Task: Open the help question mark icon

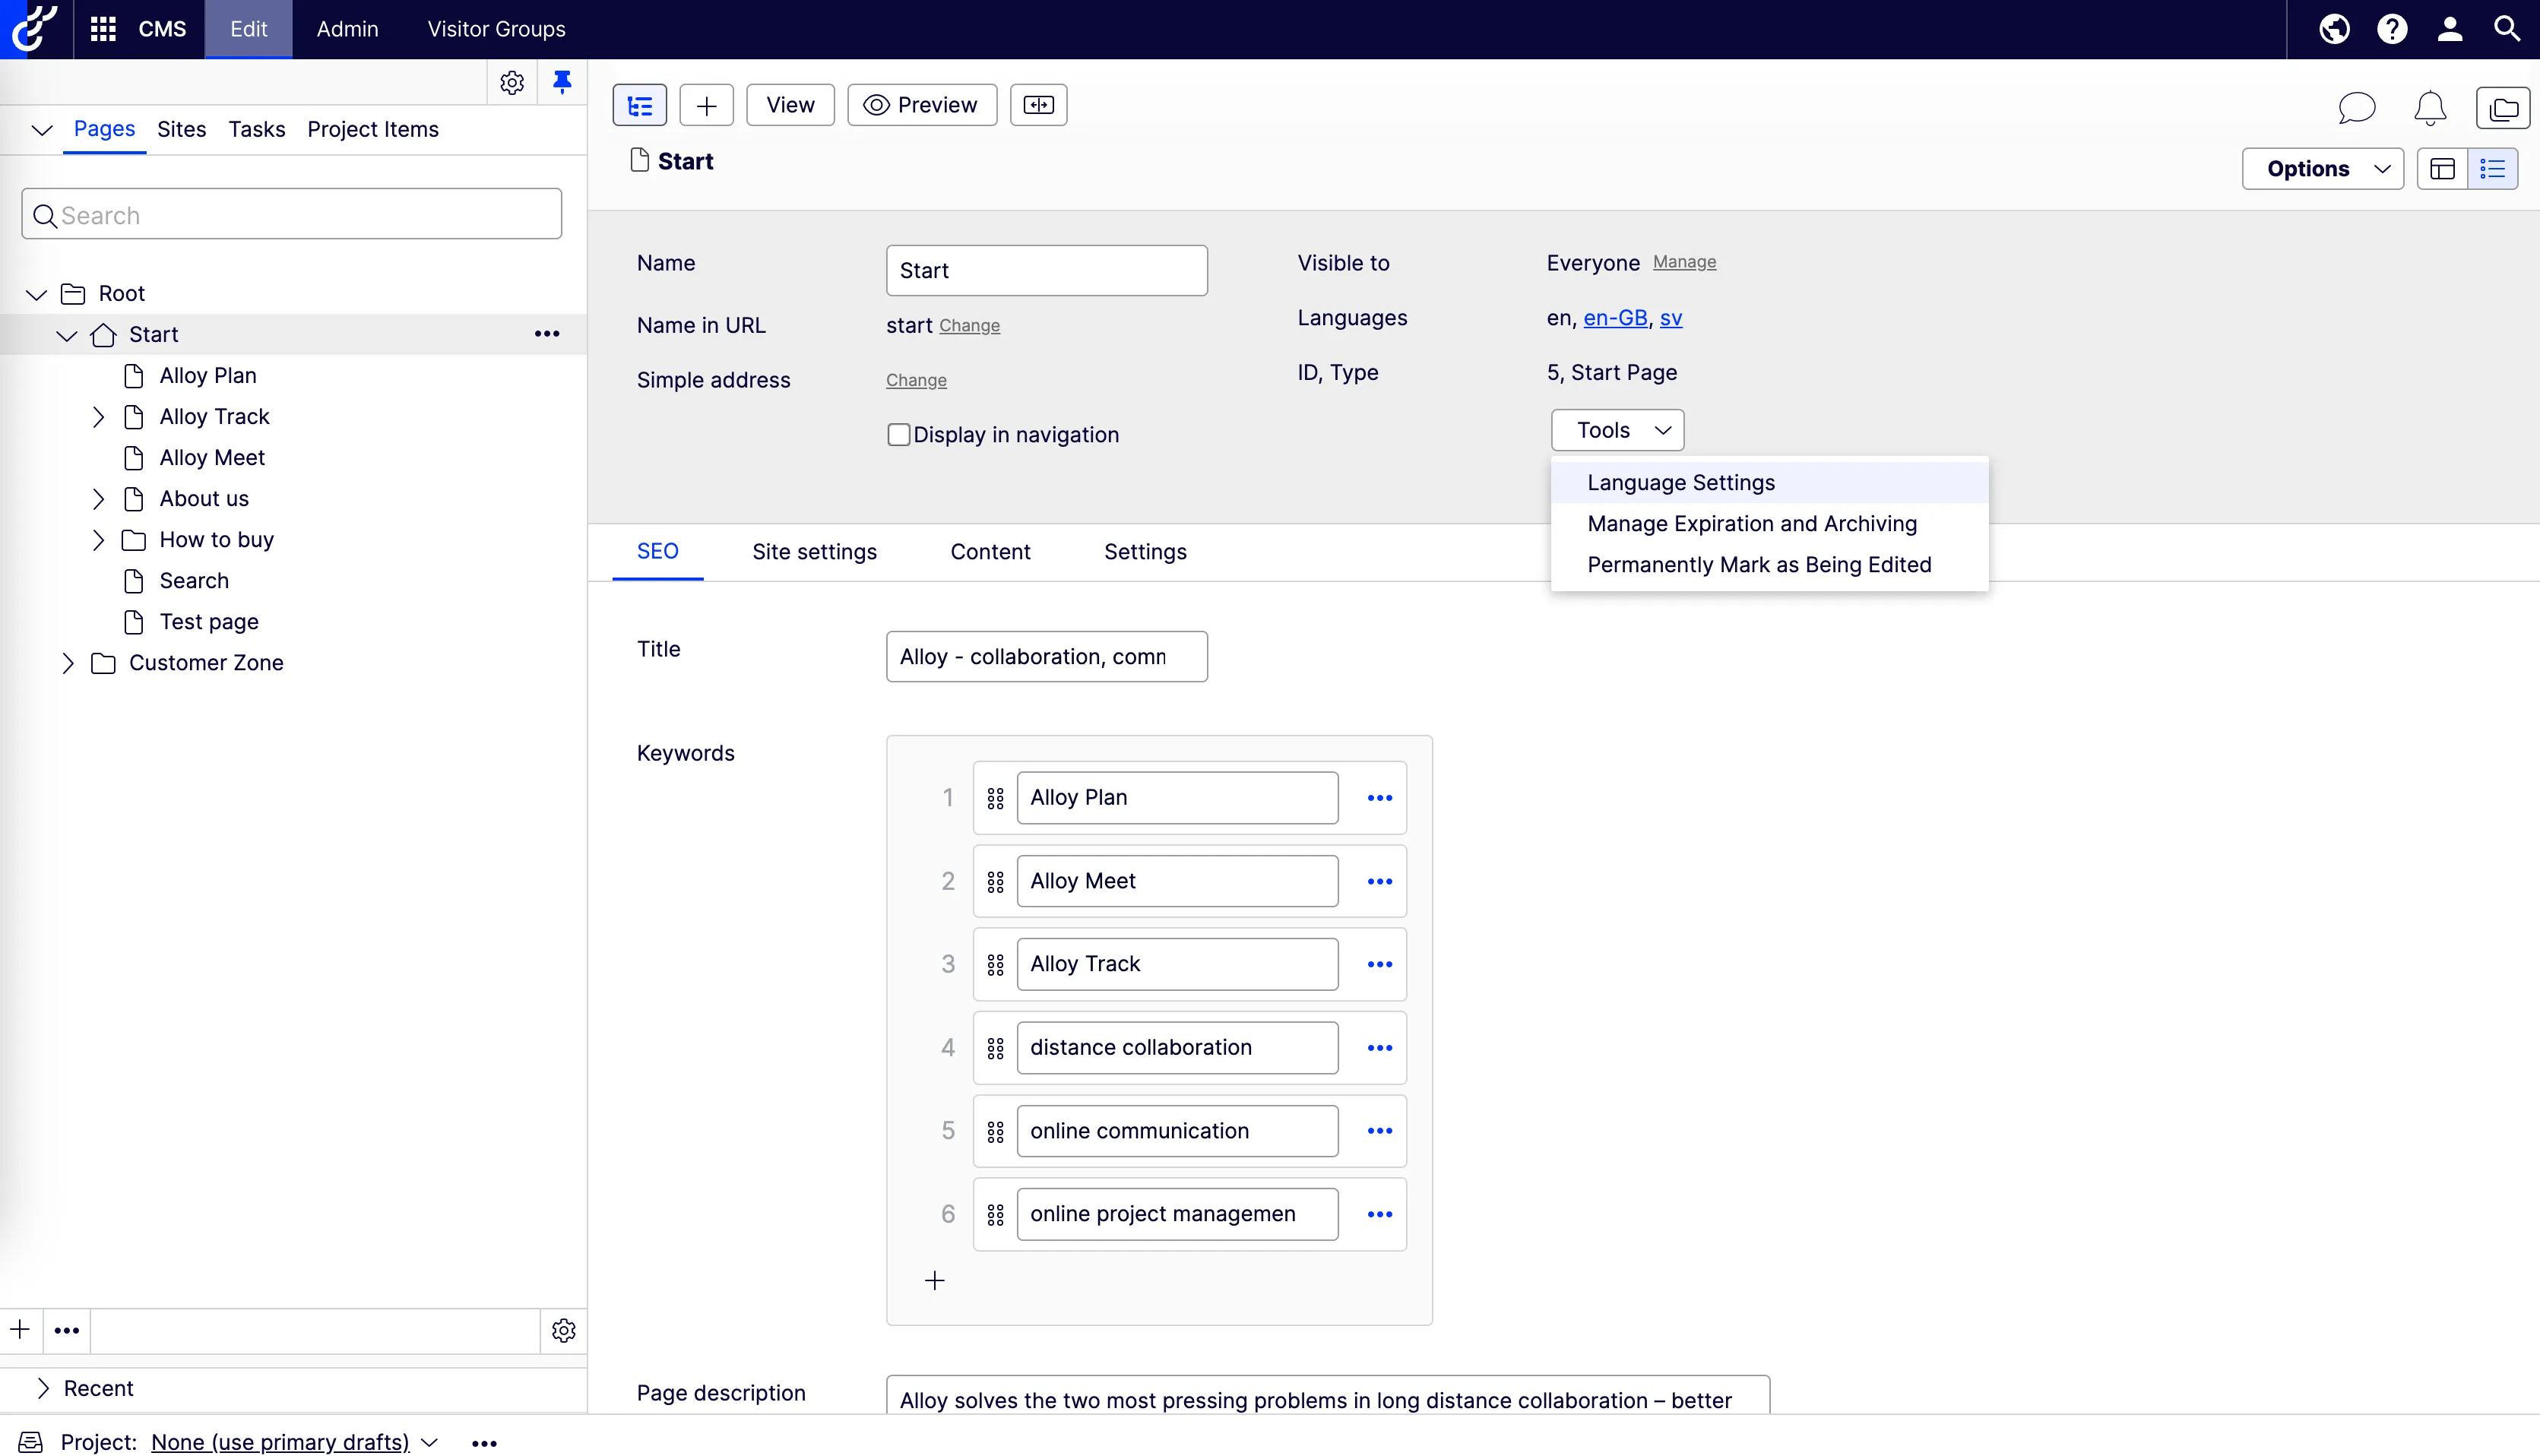Action: tap(2392, 29)
